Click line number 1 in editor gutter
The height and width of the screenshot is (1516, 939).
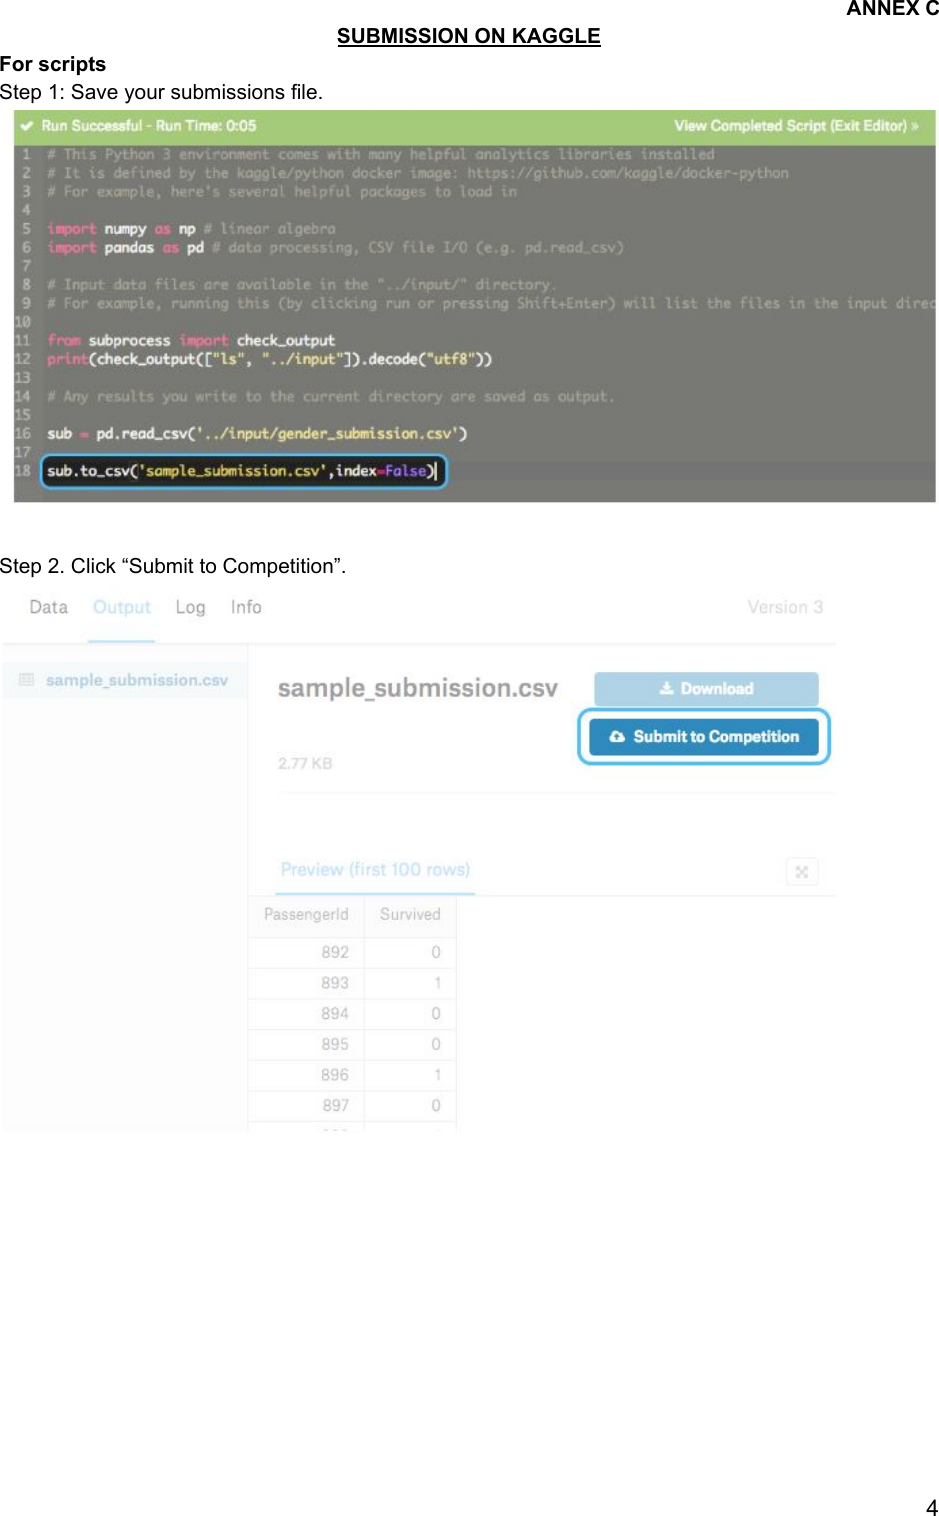(27, 155)
